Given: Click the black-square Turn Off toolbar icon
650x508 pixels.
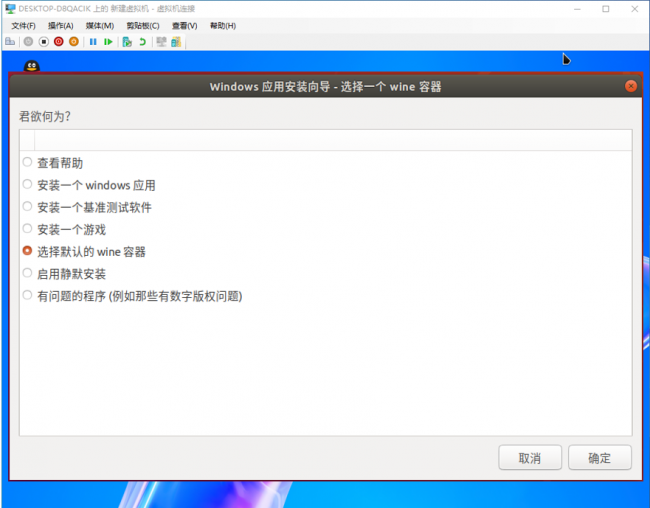Looking at the screenshot, I should pos(44,41).
